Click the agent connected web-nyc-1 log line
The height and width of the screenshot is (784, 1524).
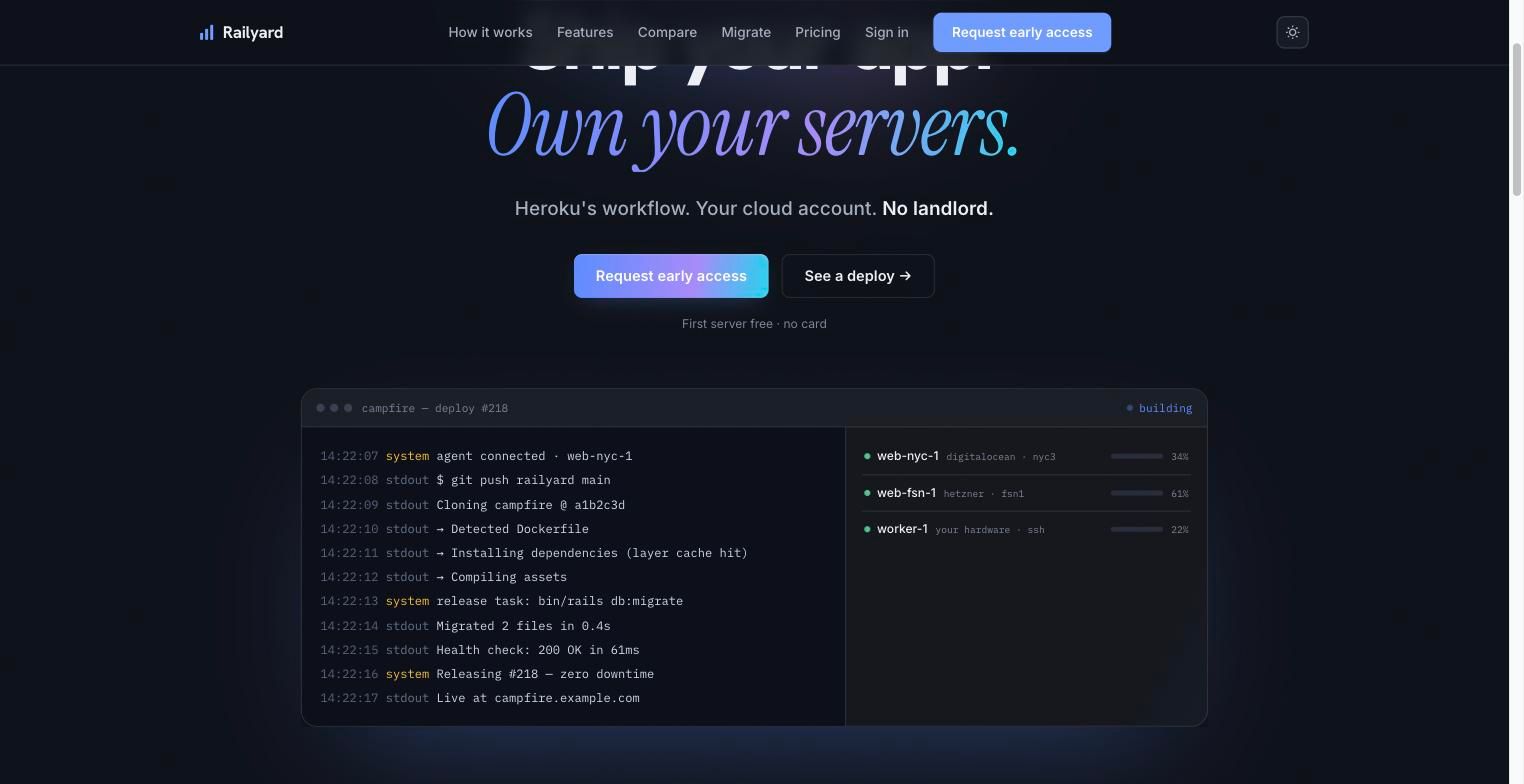click(476, 456)
